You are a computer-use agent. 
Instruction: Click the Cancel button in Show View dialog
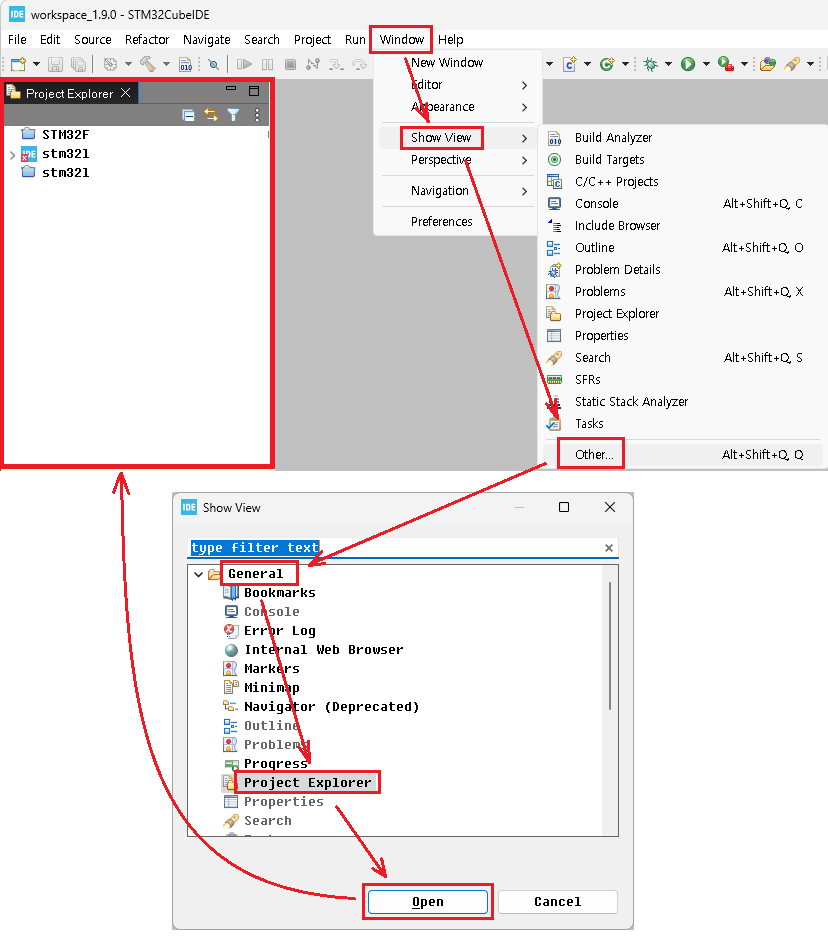point(558,902)
